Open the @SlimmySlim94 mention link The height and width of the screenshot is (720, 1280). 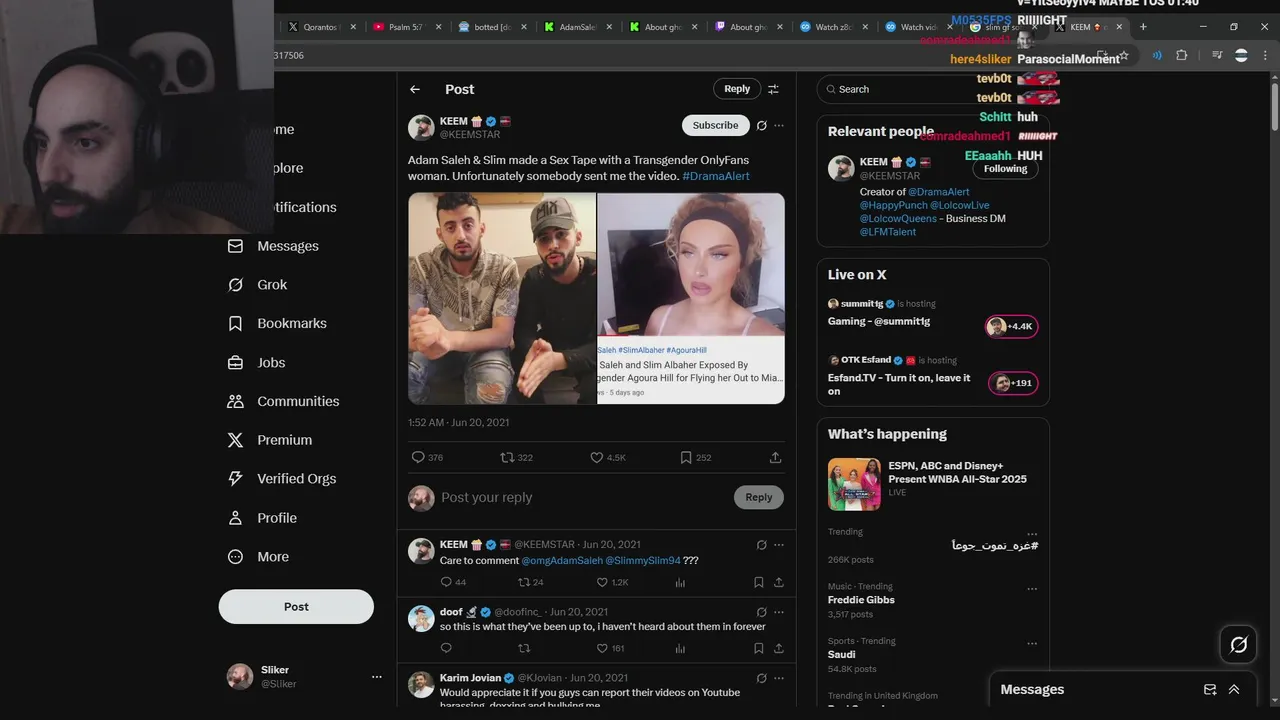643,560
